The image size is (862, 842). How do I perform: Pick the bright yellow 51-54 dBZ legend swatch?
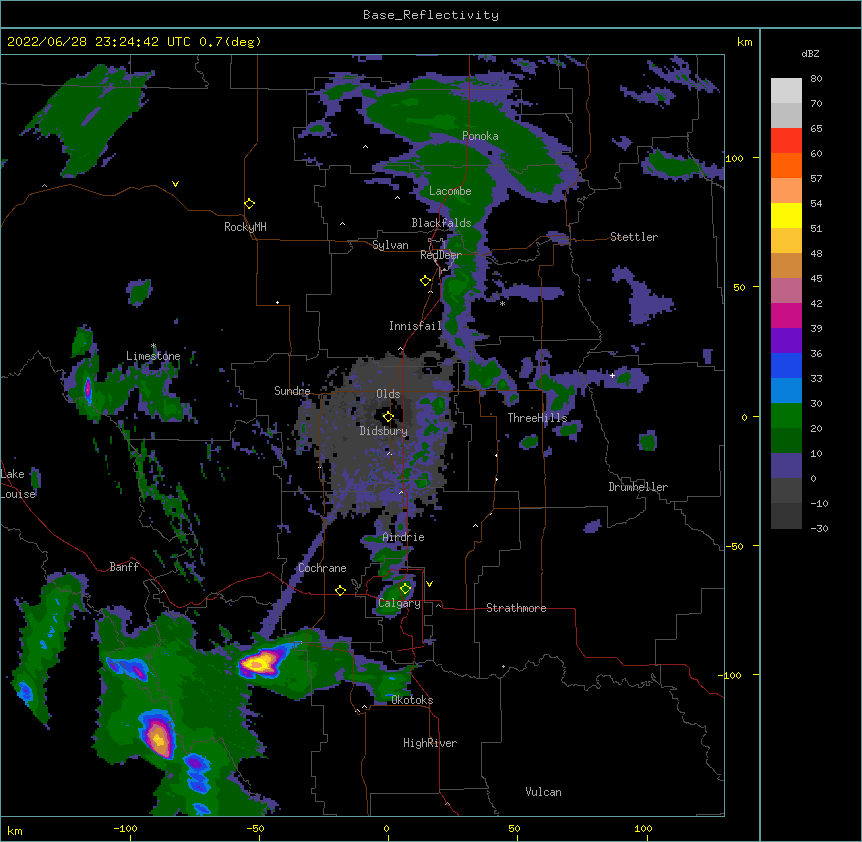coord(786,215)
